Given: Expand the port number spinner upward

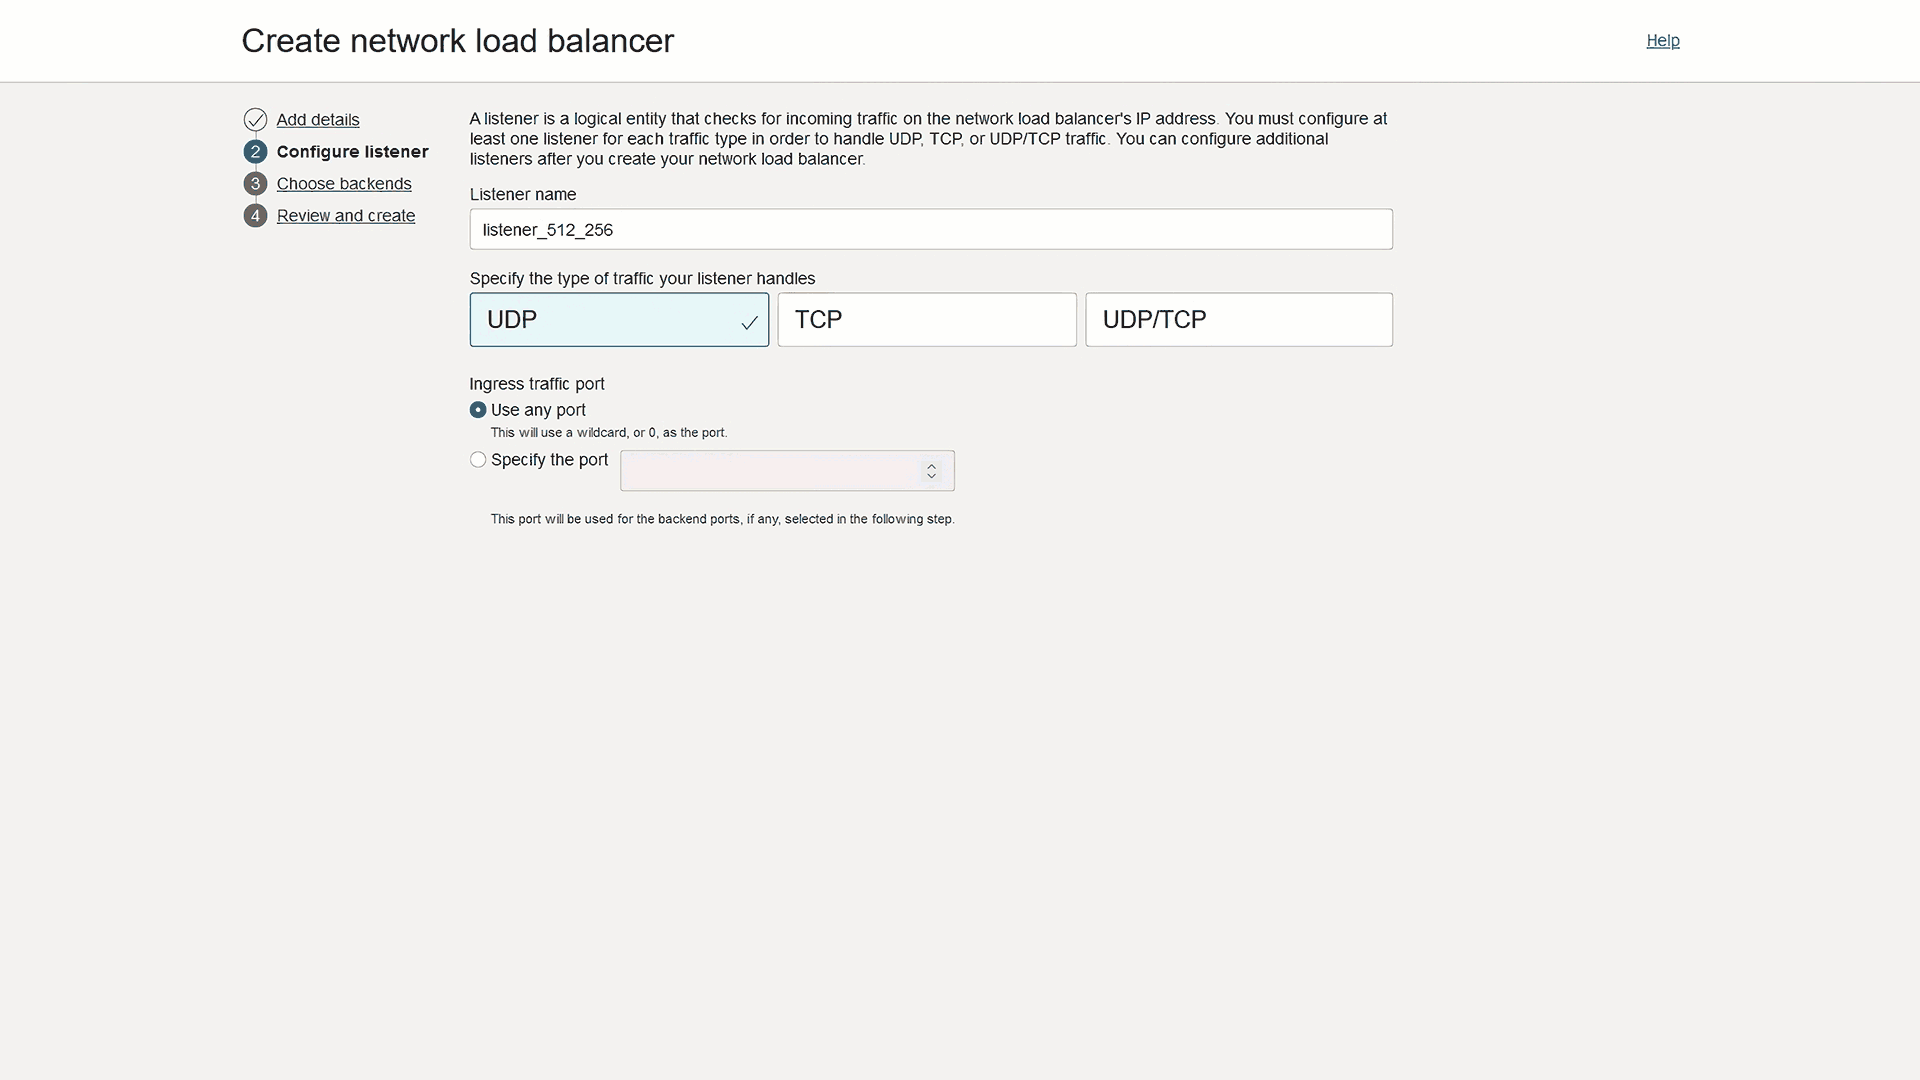Looking at the screenshot, I should pyautogui.click(x=932, y=464).
